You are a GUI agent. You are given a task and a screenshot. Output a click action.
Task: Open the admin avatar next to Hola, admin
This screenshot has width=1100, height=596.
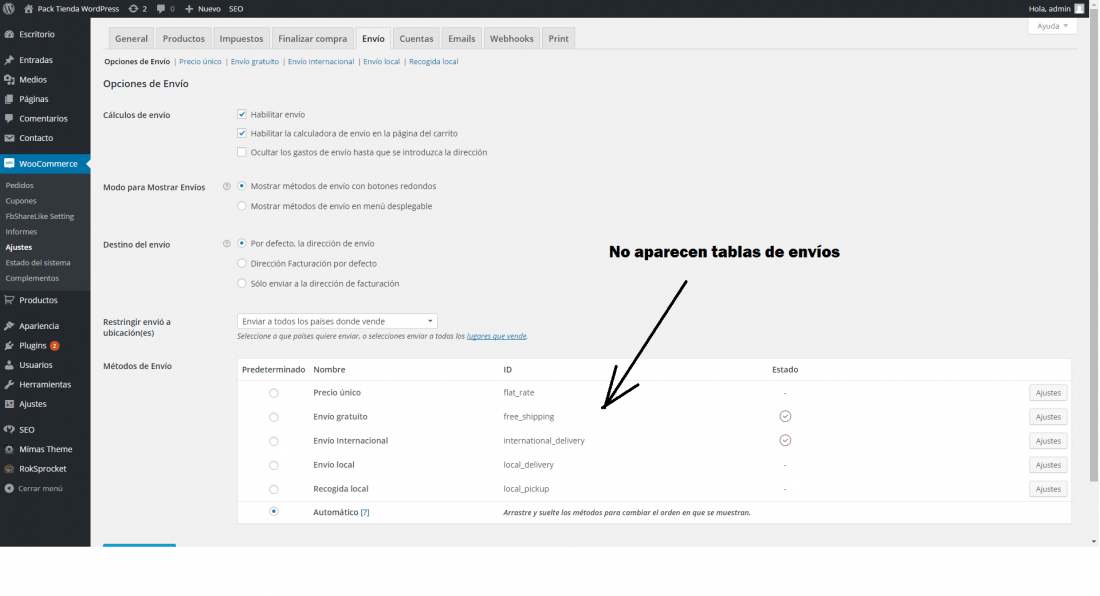[x=1079, y=8]
